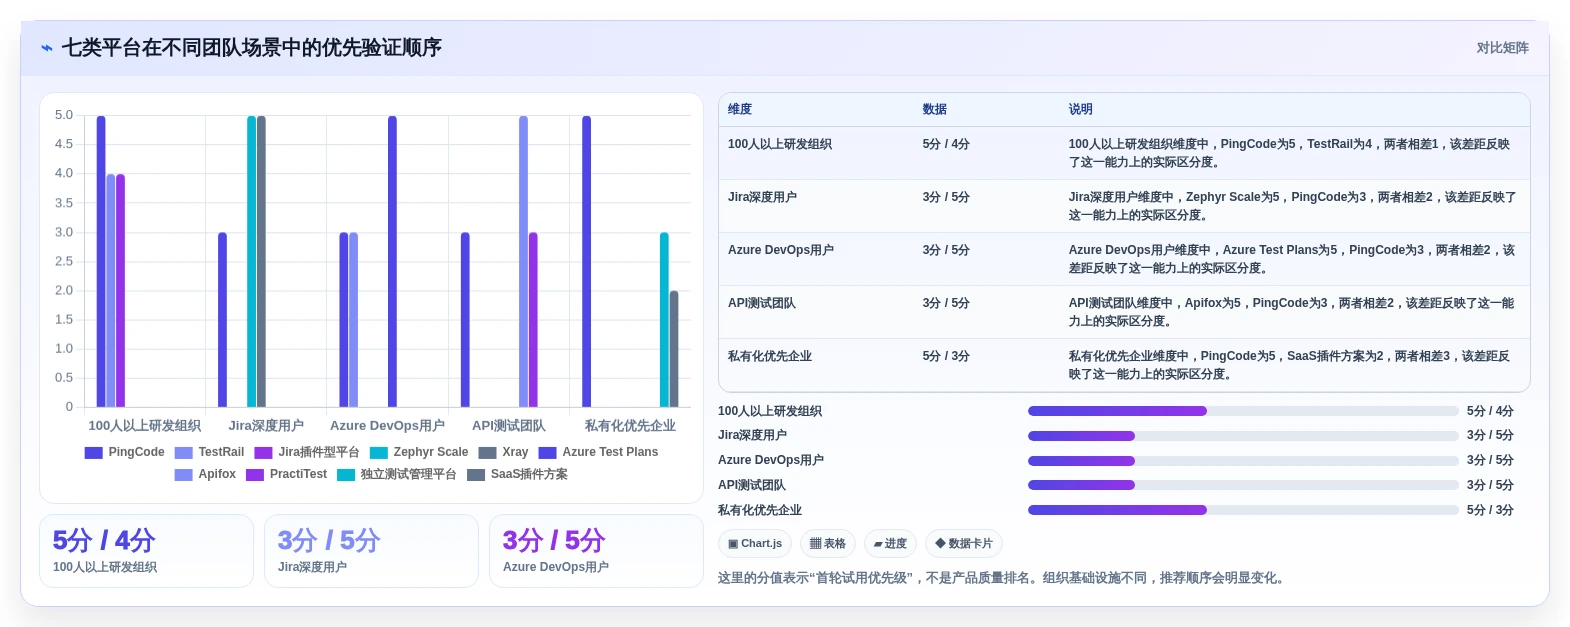Click the 数据 column header
This screenshot has width=1570, height=627.
click(x=935, y=110)
